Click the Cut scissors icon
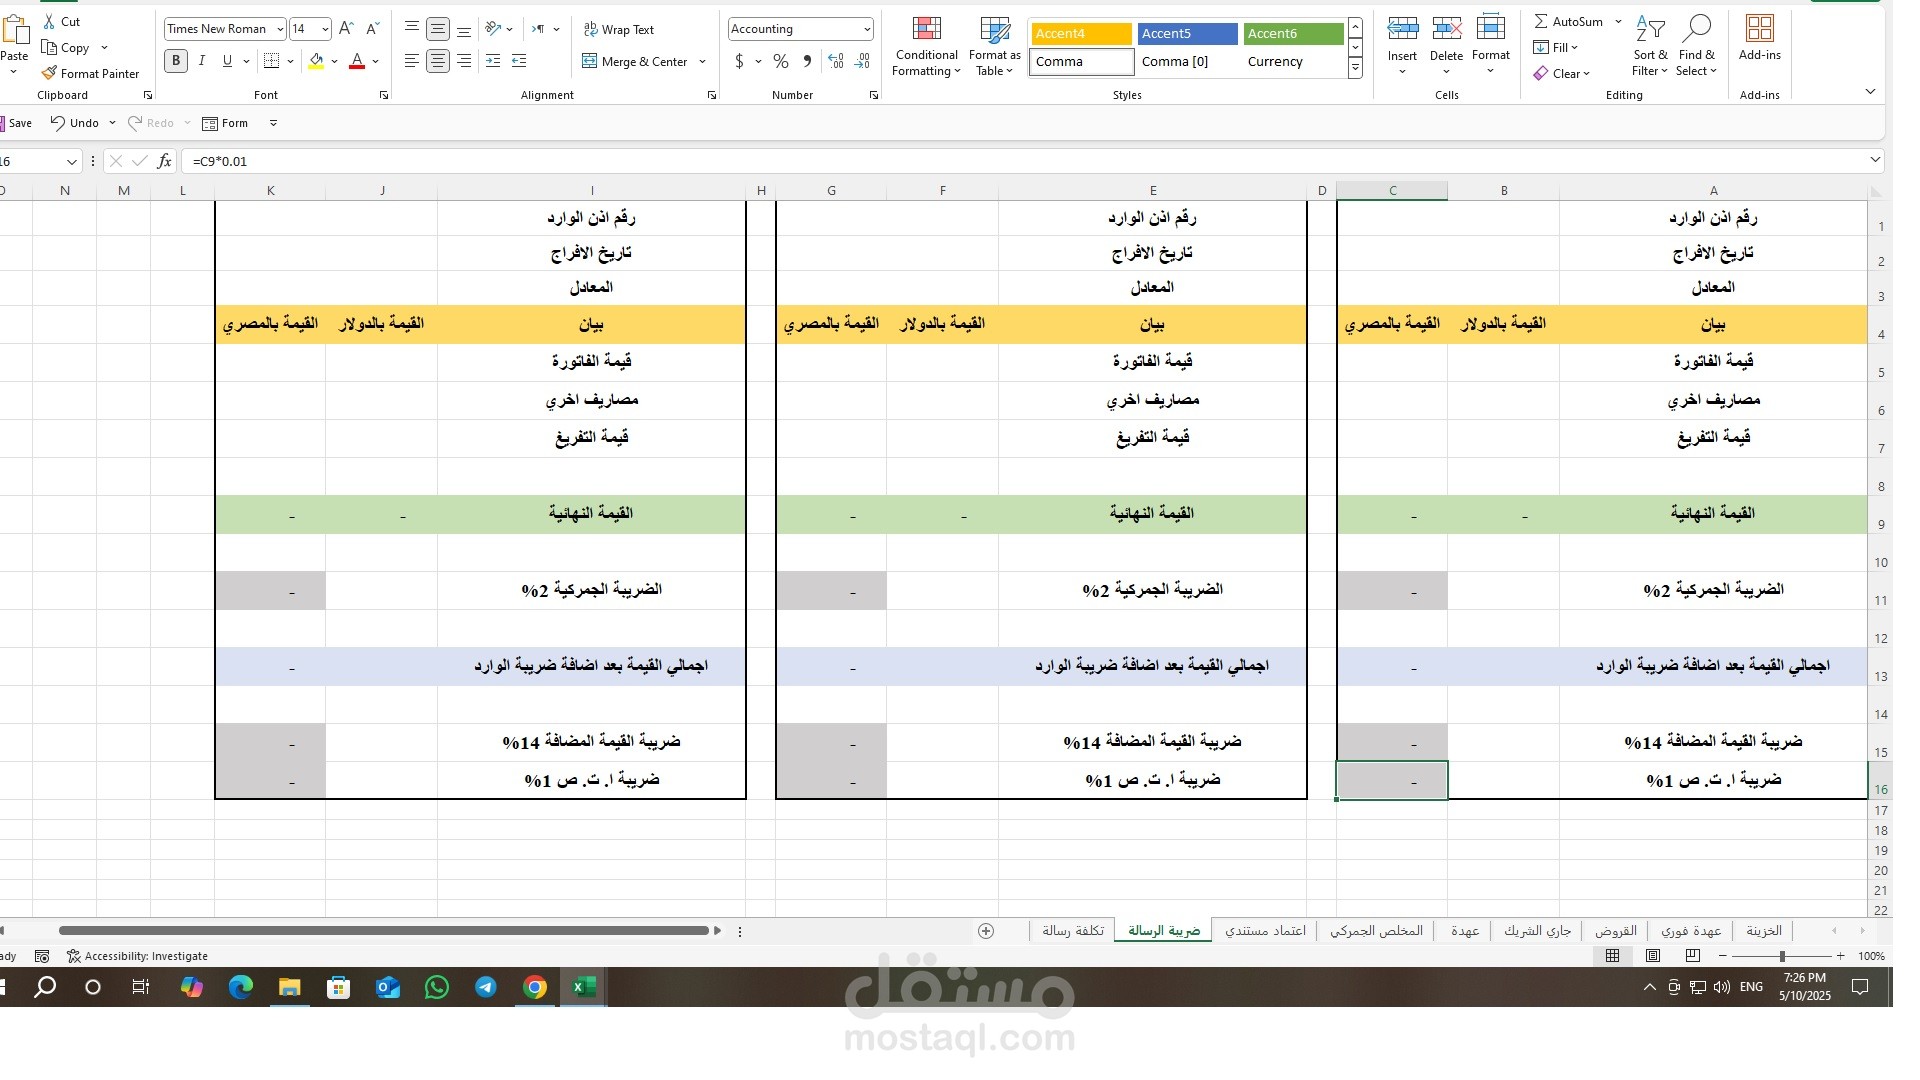Screen dimensions: 1920x1080 click(49, 21)
